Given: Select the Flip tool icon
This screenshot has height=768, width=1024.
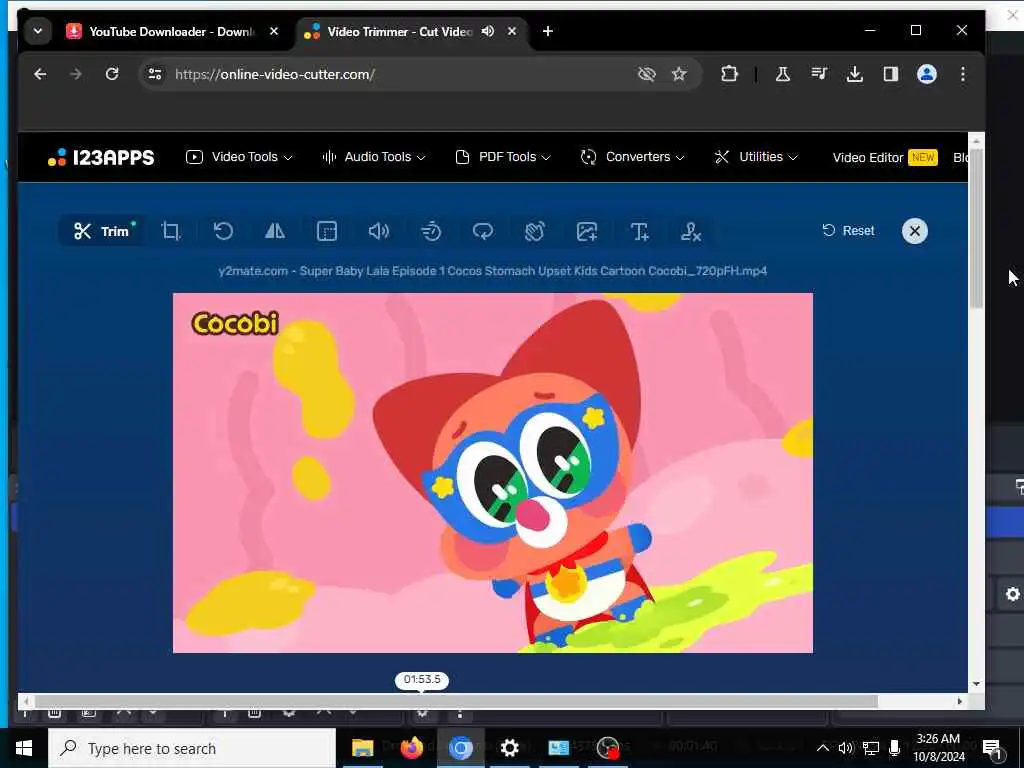Looking at the screenshot, I should (x=275, y=231).
